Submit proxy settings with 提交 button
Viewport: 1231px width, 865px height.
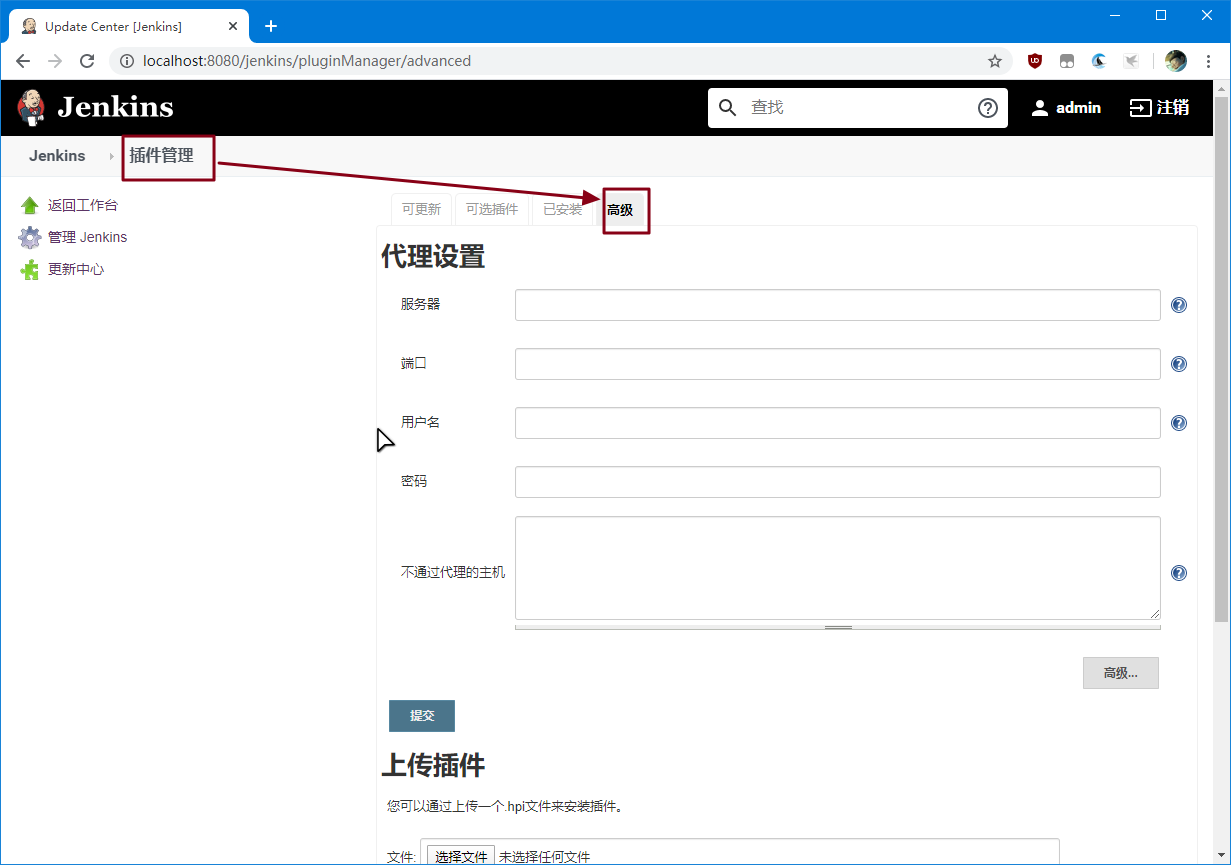point(422,716)
